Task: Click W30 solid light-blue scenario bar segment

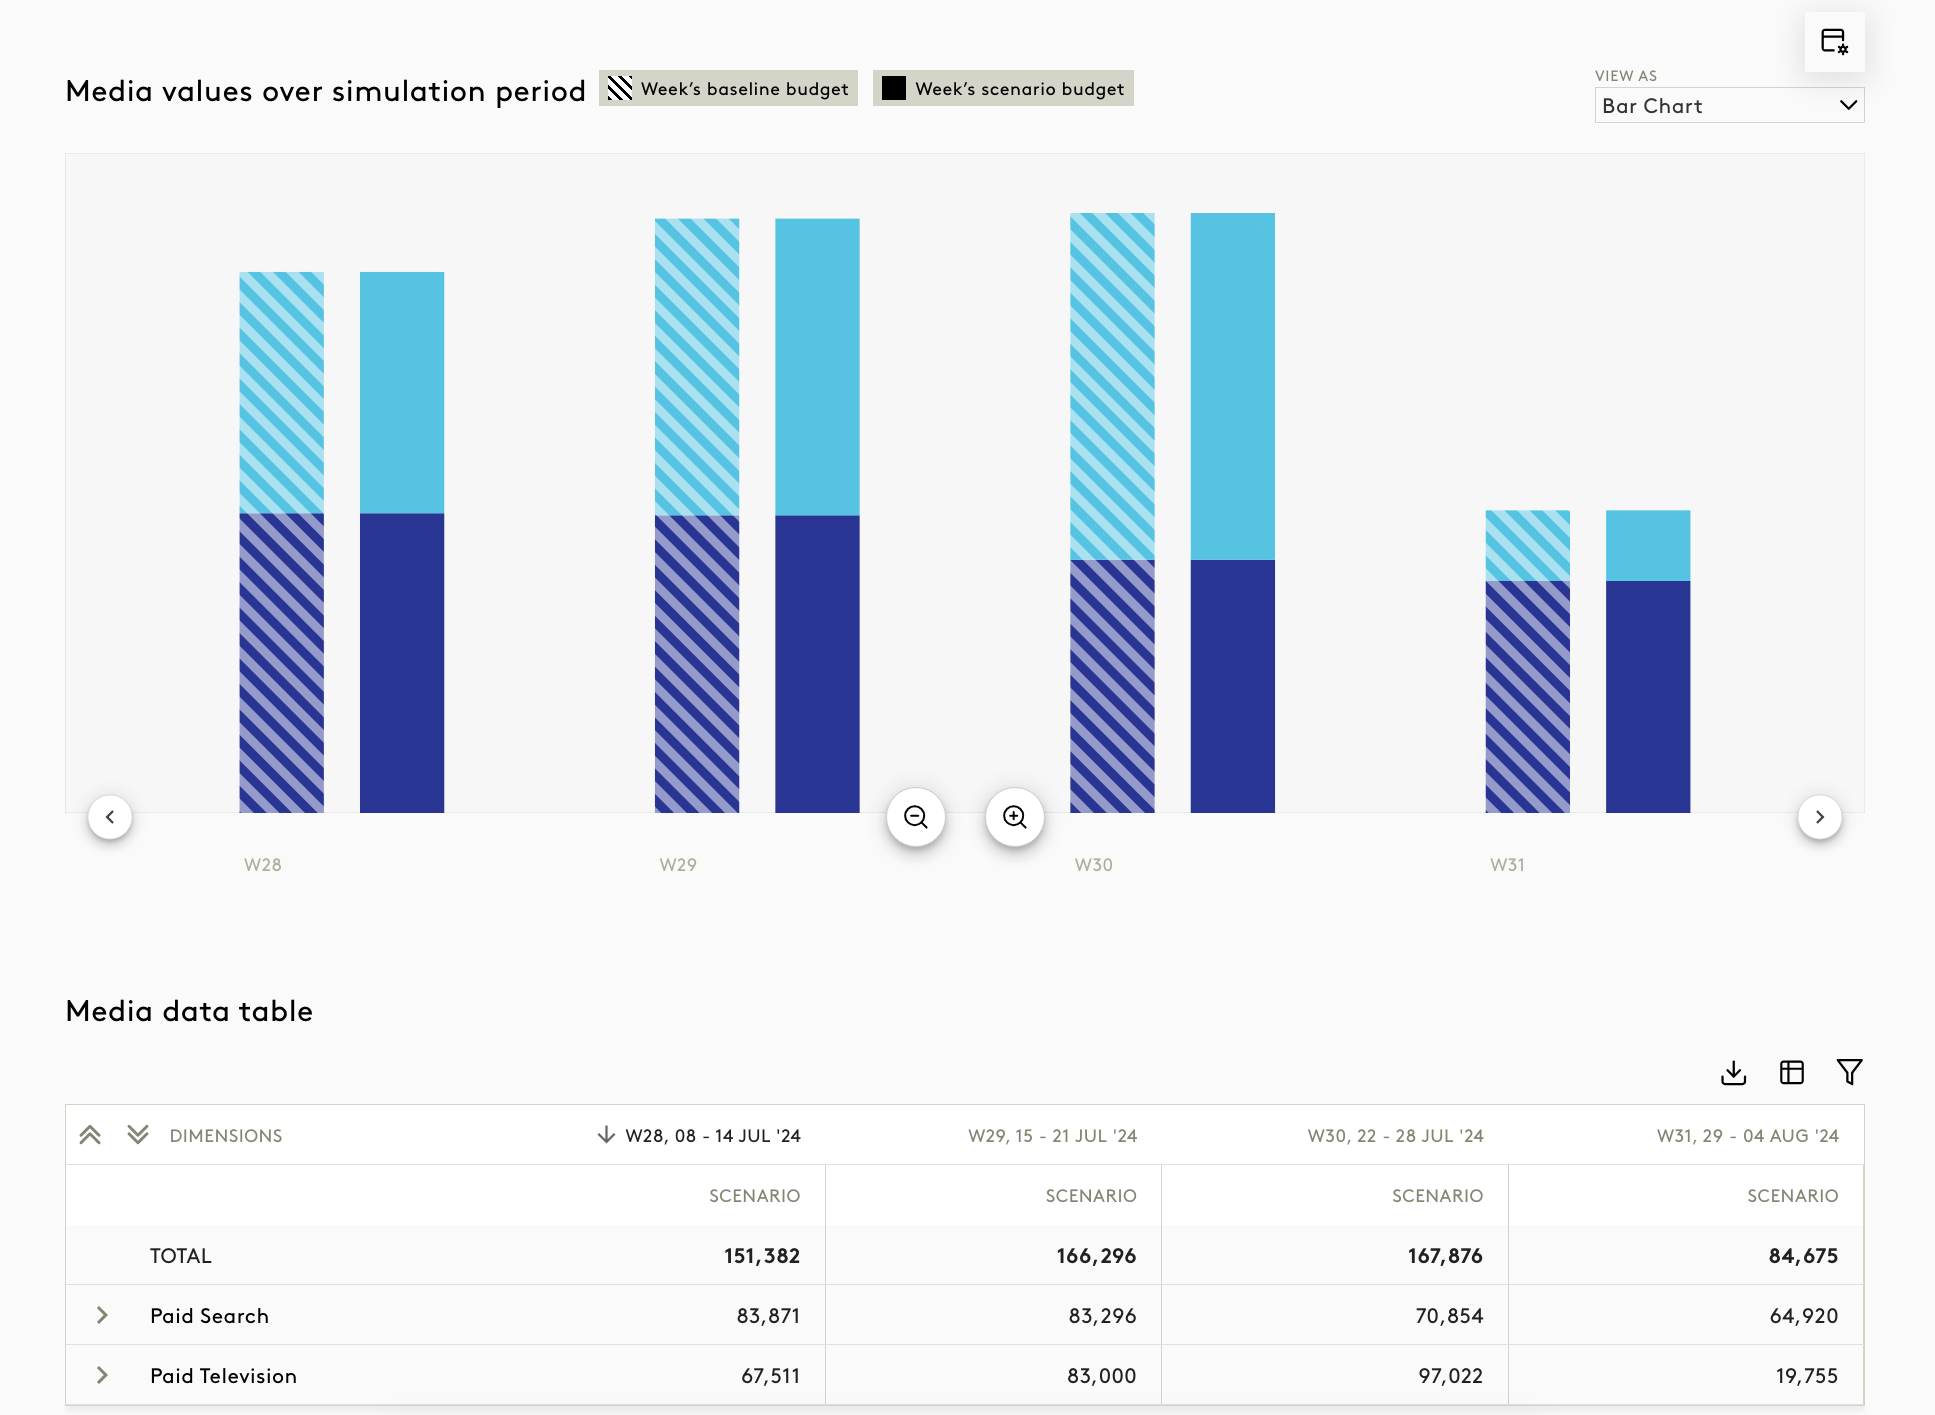Action: [1232, 385]
